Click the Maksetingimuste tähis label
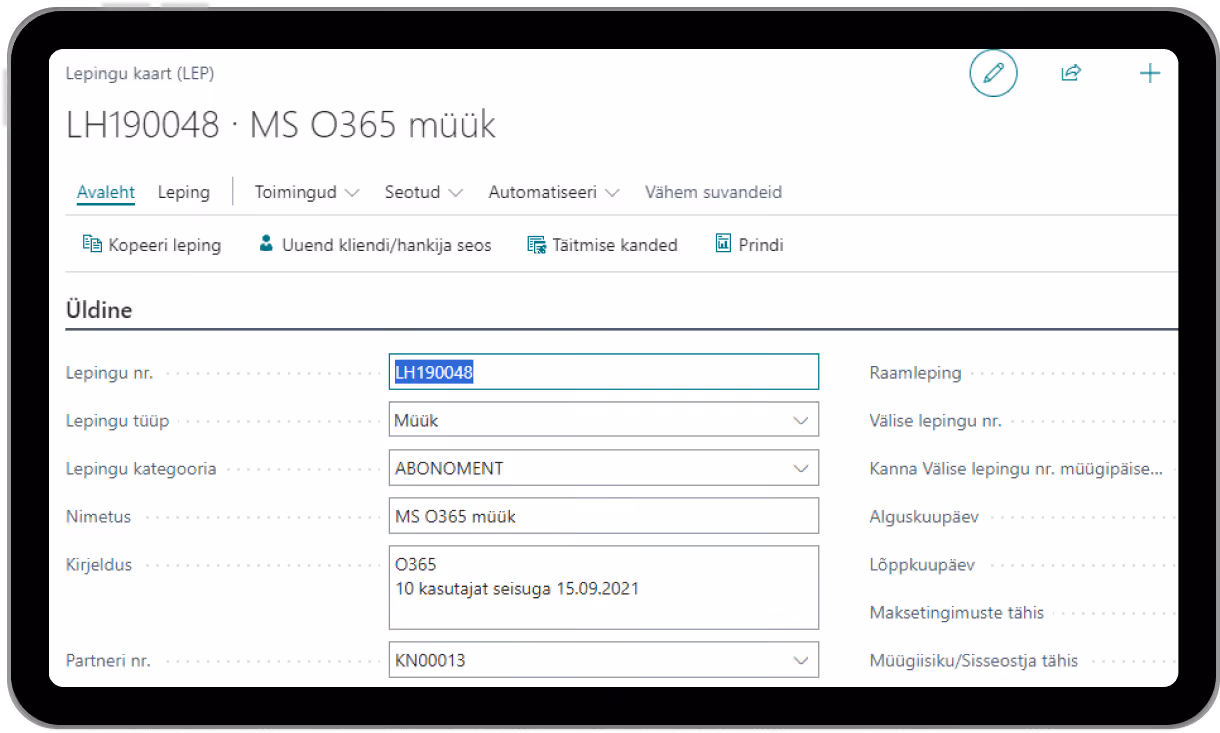This screenshot has width=1220, height=733. pyautogui.click(x=957, y=613)
